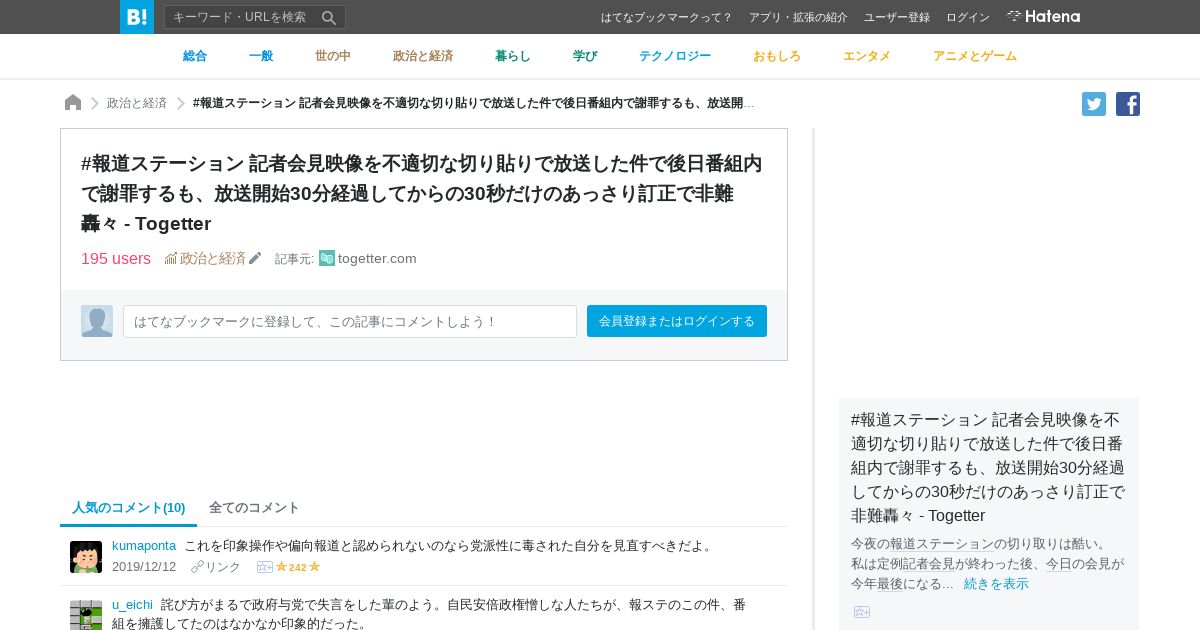Open the Hatena logo link
Viewport: 1200px width, 630px height.
(x=1043, y=17)
